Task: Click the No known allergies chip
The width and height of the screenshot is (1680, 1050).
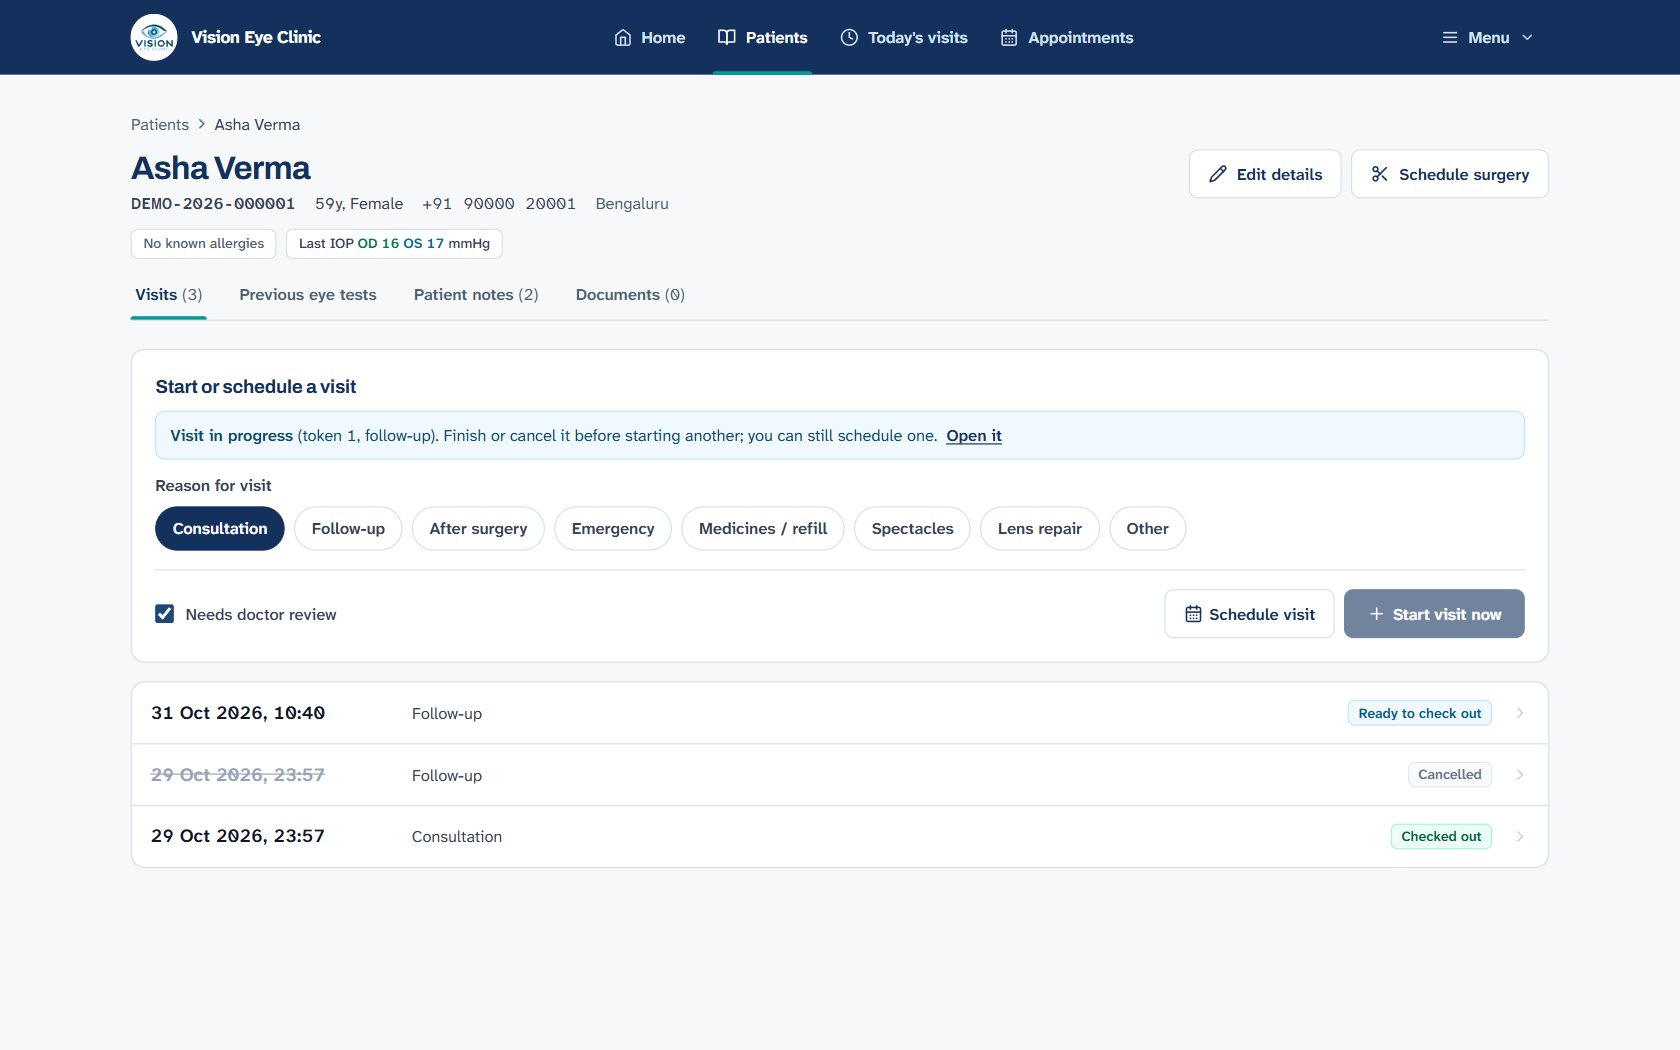Action: coord(204,244)
